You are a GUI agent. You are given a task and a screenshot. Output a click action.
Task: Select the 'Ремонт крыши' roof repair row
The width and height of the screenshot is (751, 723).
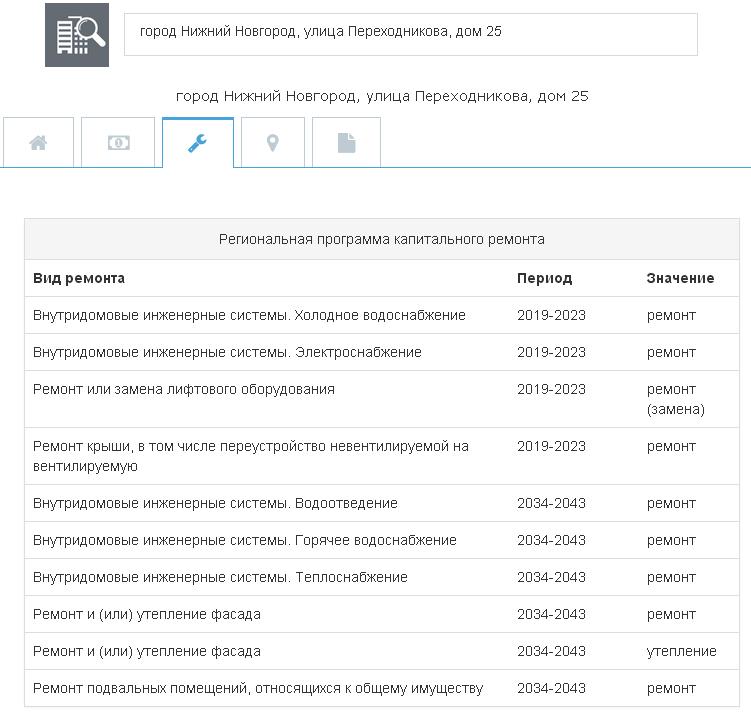[x=250, y=456]
